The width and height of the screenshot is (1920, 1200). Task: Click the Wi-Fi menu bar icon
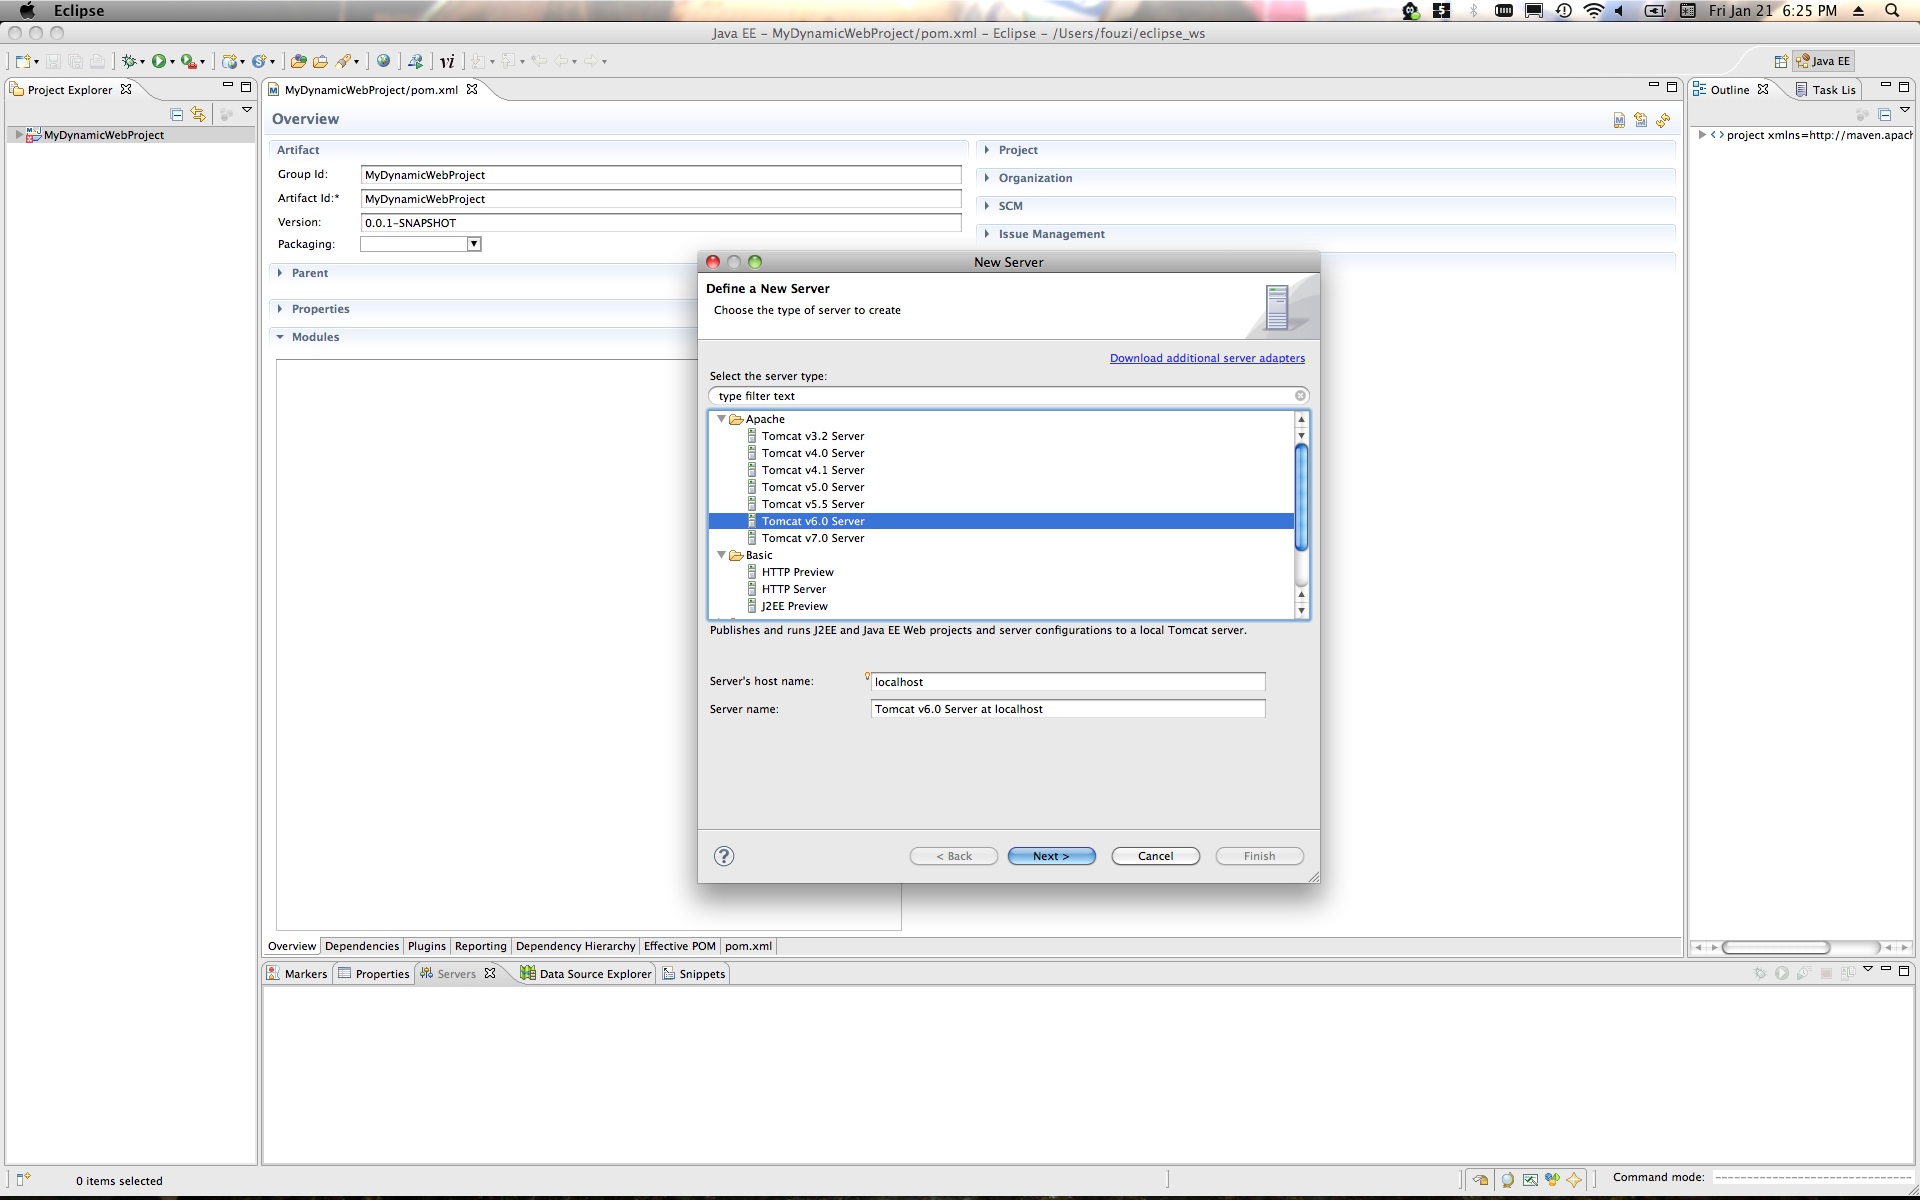(x=1594, y=11)
